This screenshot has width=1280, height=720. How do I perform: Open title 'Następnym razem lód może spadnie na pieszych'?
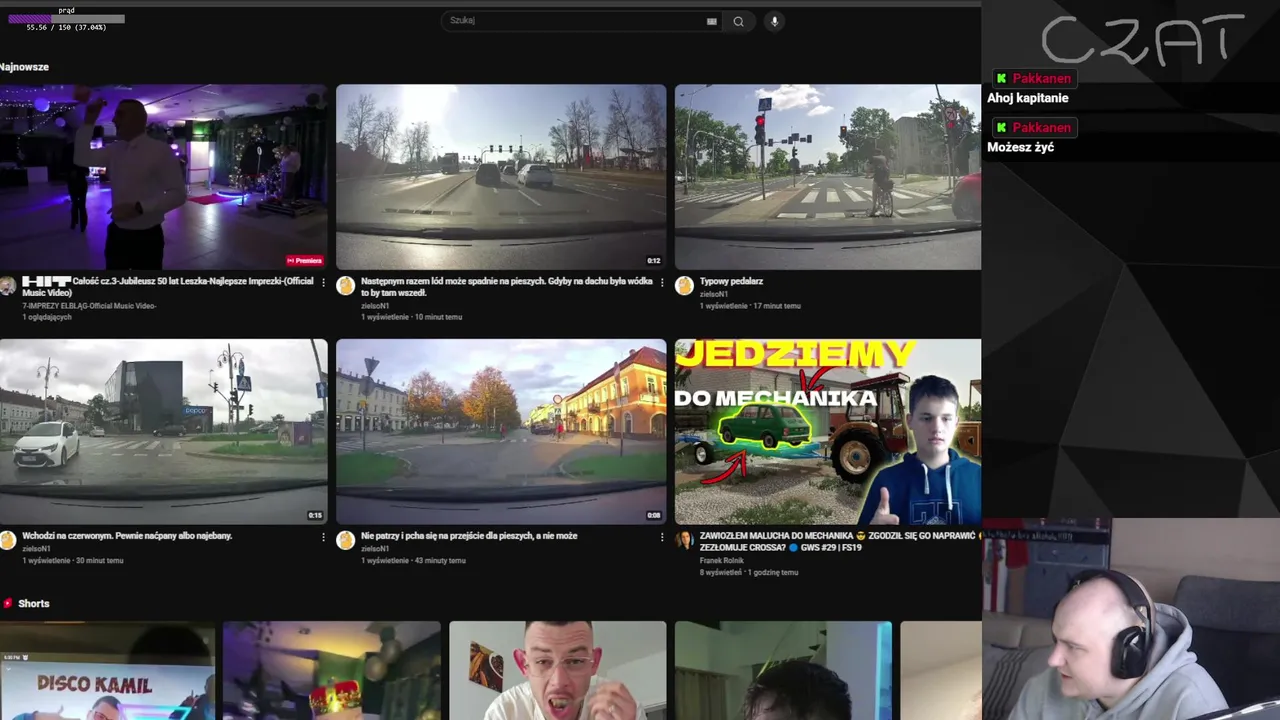click(x=507, y=287)
